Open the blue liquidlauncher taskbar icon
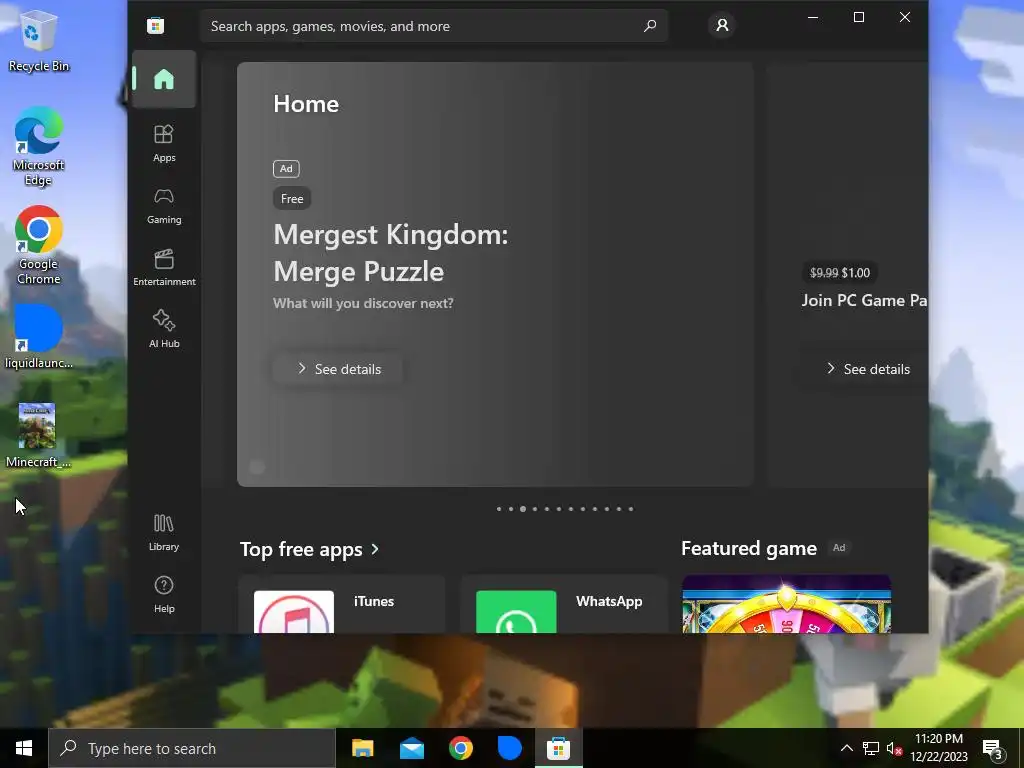 [509, 748]
